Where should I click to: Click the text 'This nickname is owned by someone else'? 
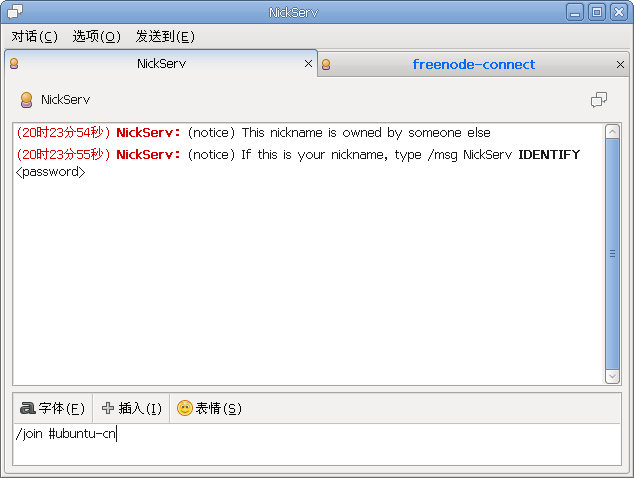coord(366,133)
